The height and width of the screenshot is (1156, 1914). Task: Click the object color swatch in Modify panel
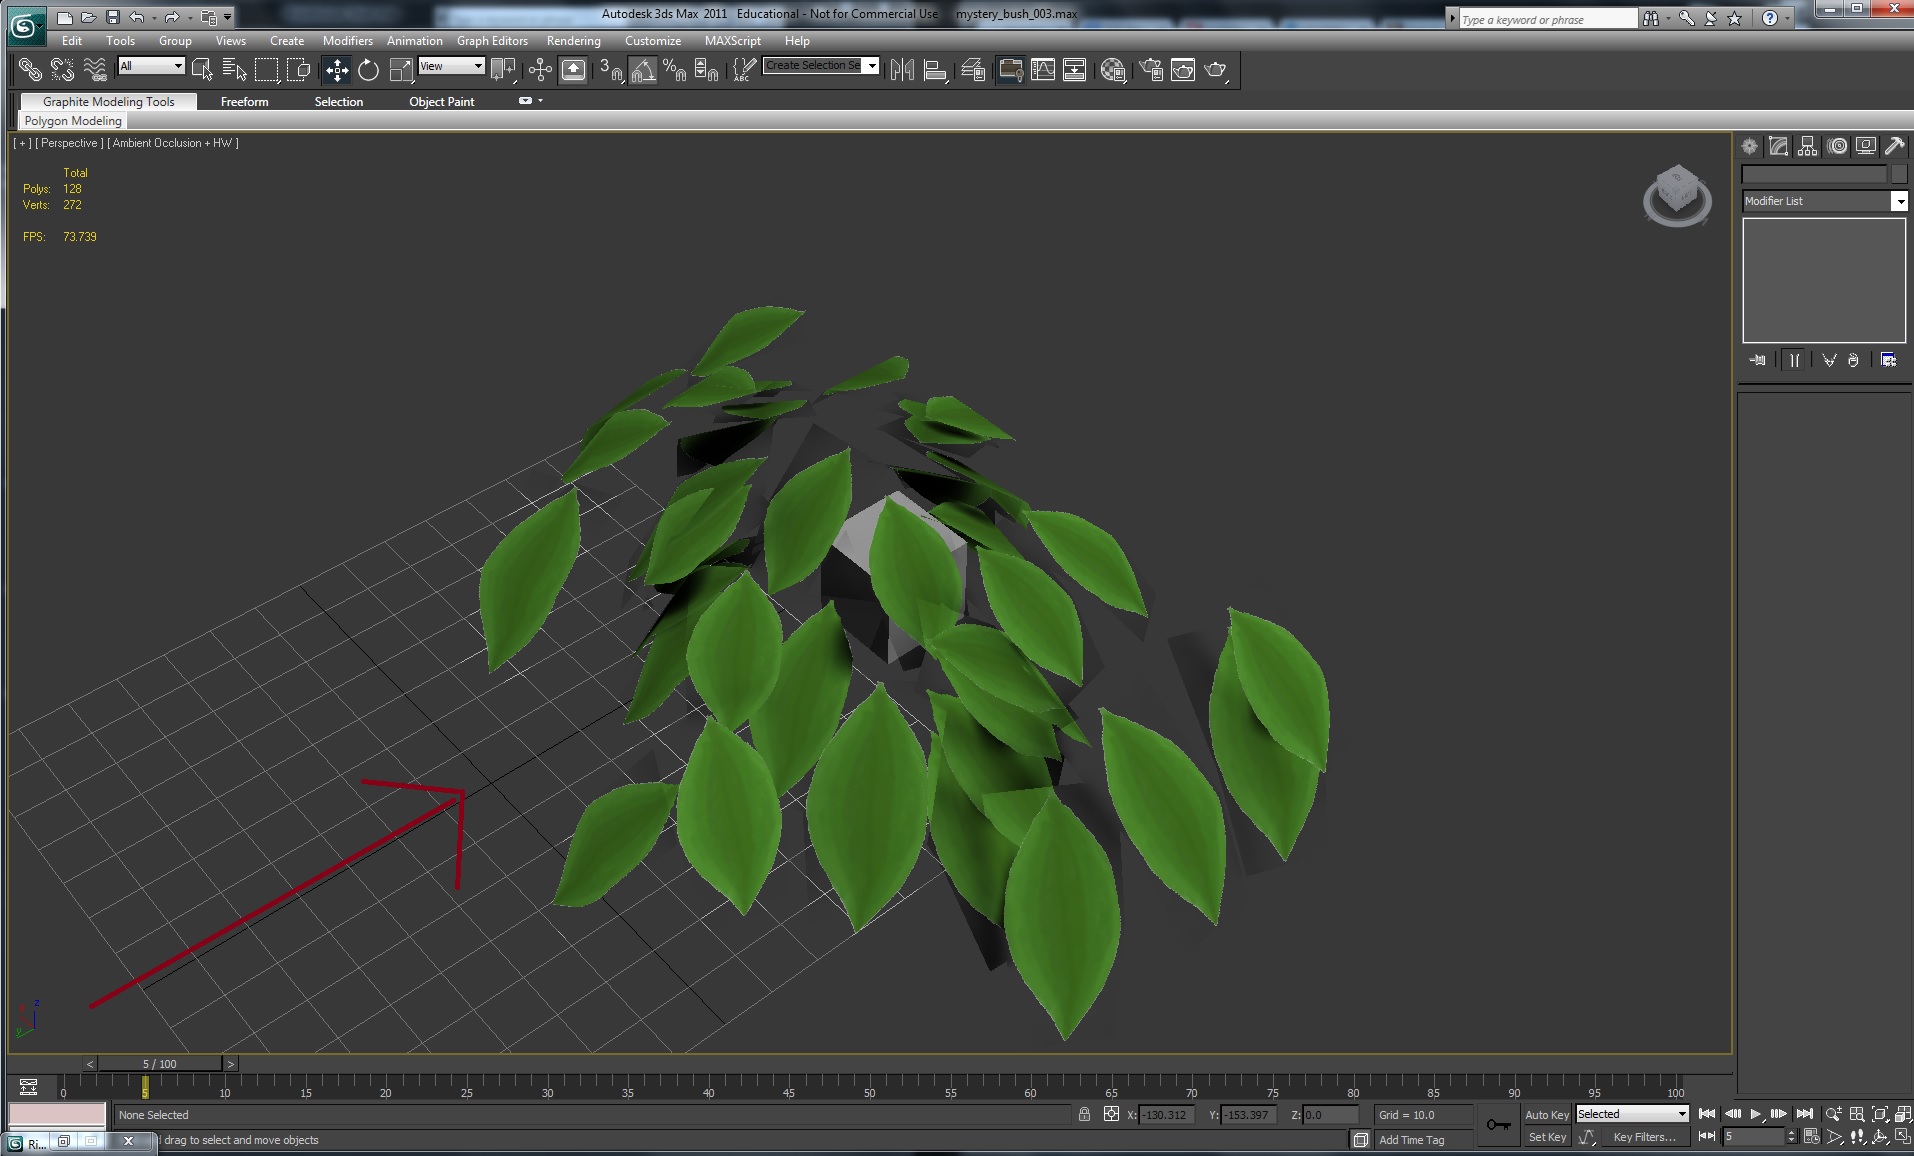pos(1898,174)
